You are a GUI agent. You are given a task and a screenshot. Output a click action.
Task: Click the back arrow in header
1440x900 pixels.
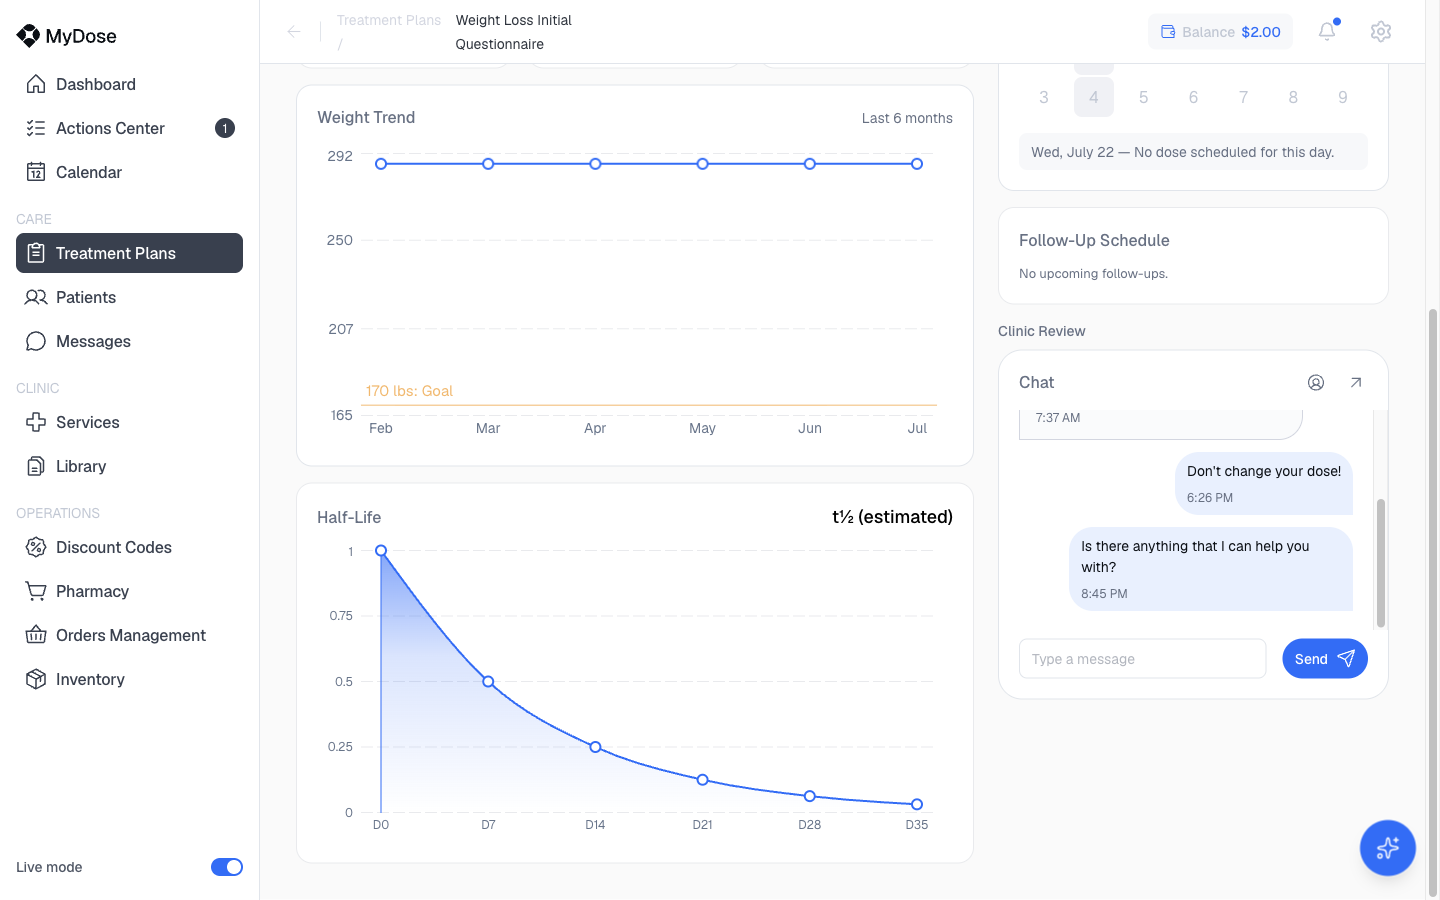pyautogui.click(x=294, y=32)
